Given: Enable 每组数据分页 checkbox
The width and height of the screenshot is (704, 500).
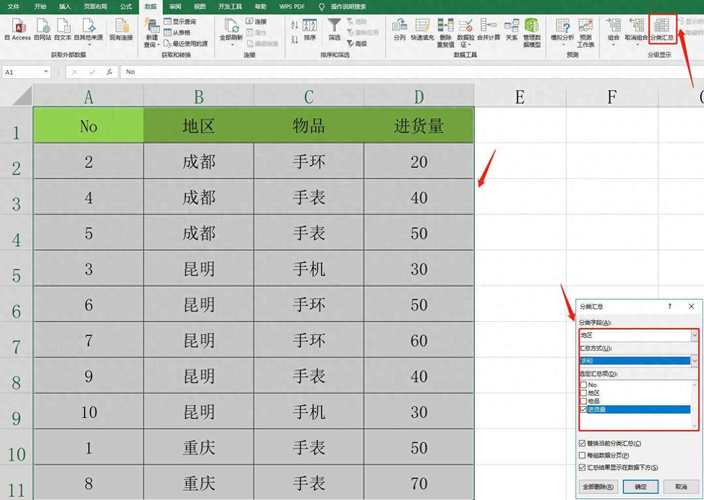Looking at the screenshot, I should coord(584,455).
